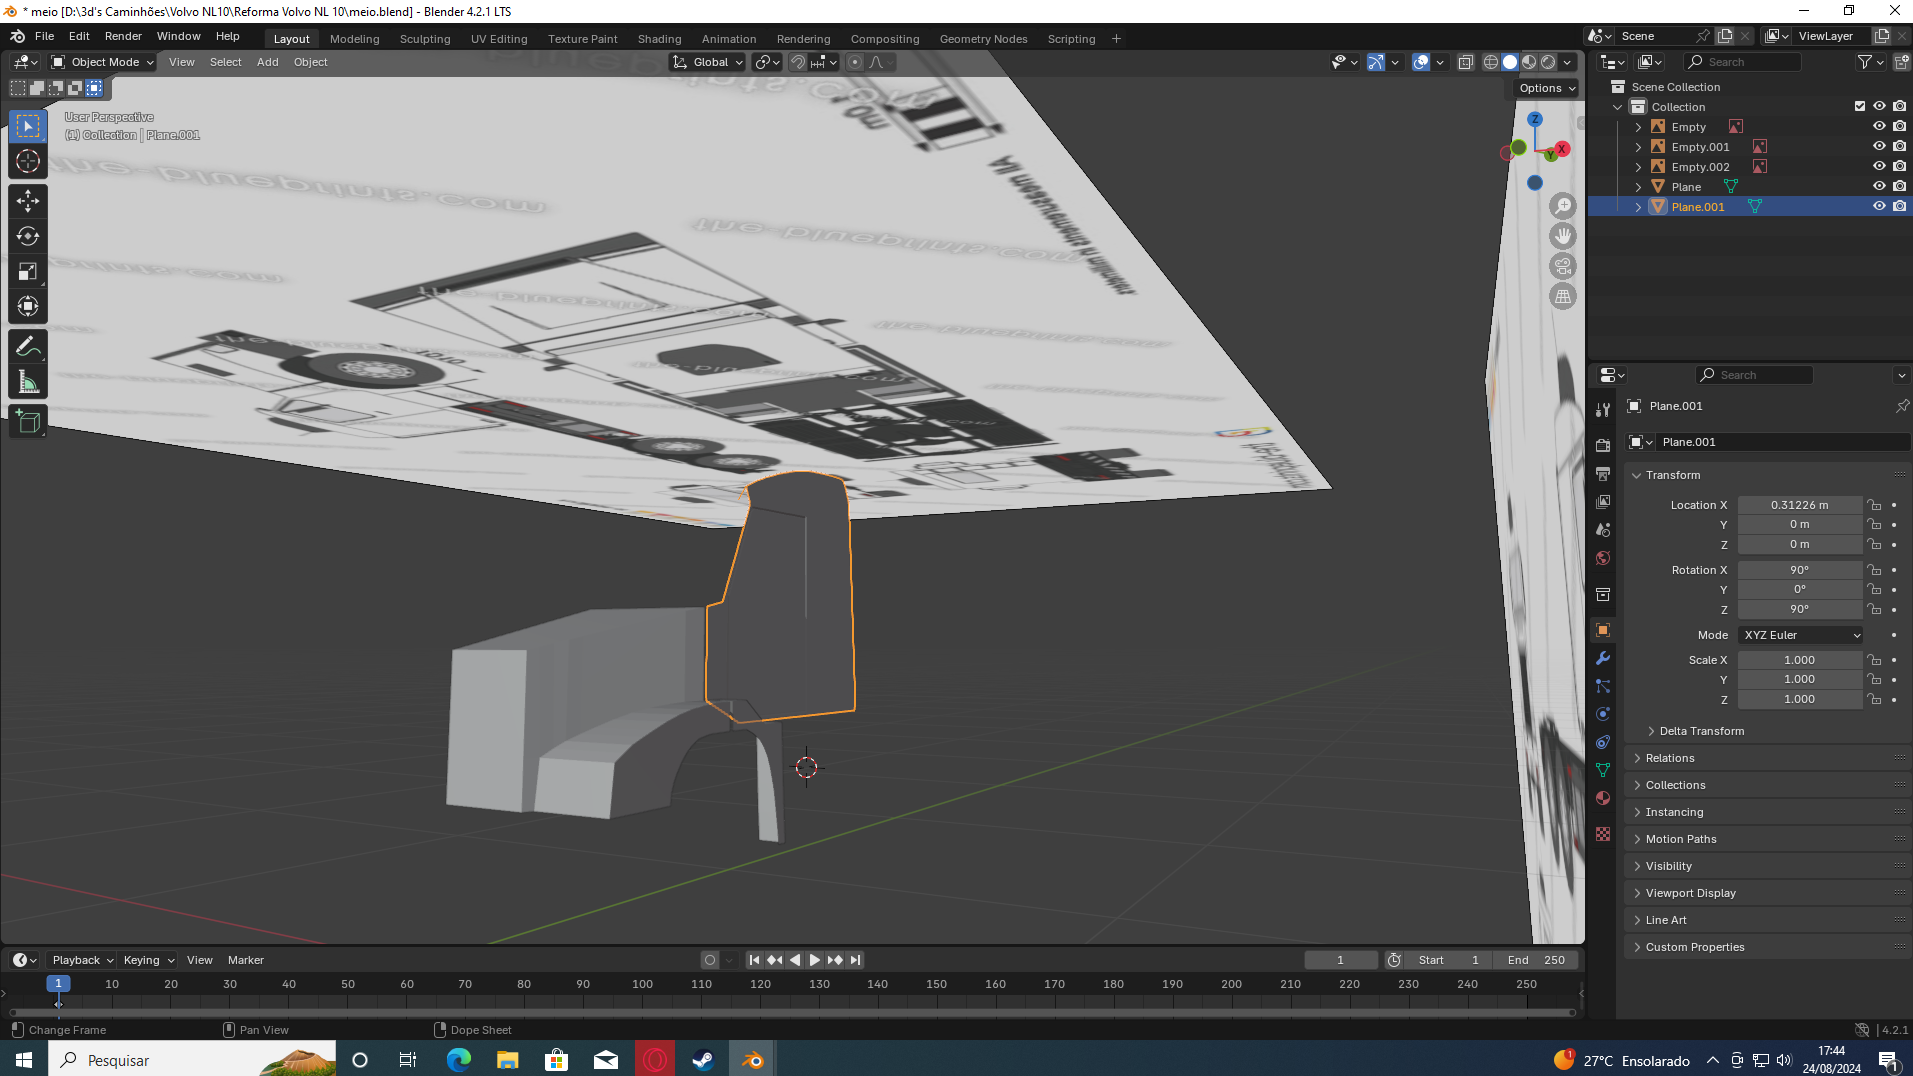This screenshot has width=1913, height=1076.
Task: Click the pan view hand icon
Action: [1563, 236]
